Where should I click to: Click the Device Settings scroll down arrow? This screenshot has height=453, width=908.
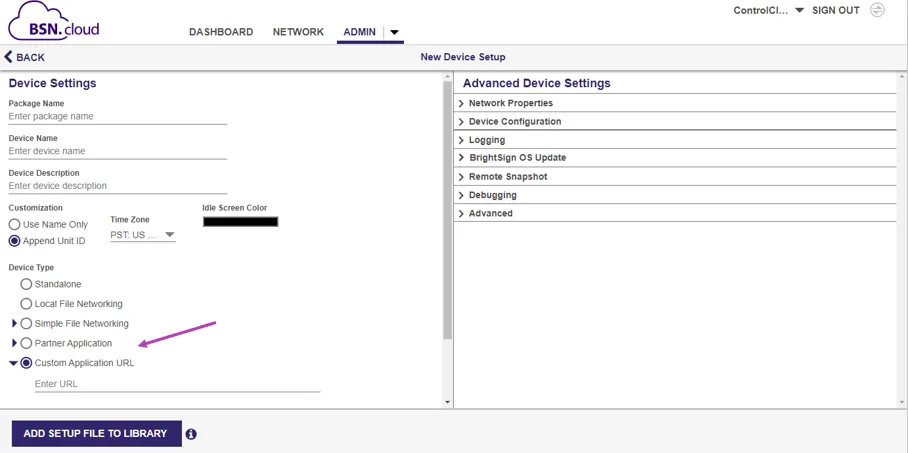click(447, 402)
